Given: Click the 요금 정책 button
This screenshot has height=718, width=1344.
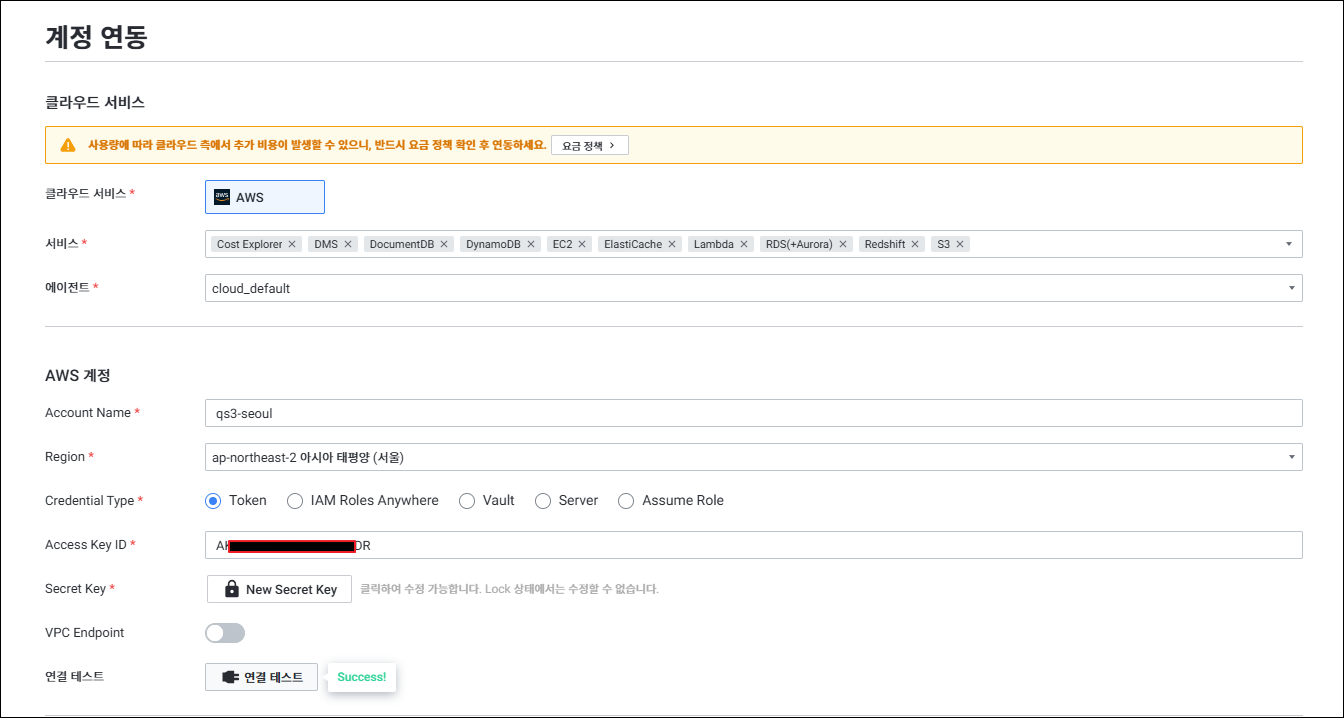Looking at the screenshot, I should (589, 145).
